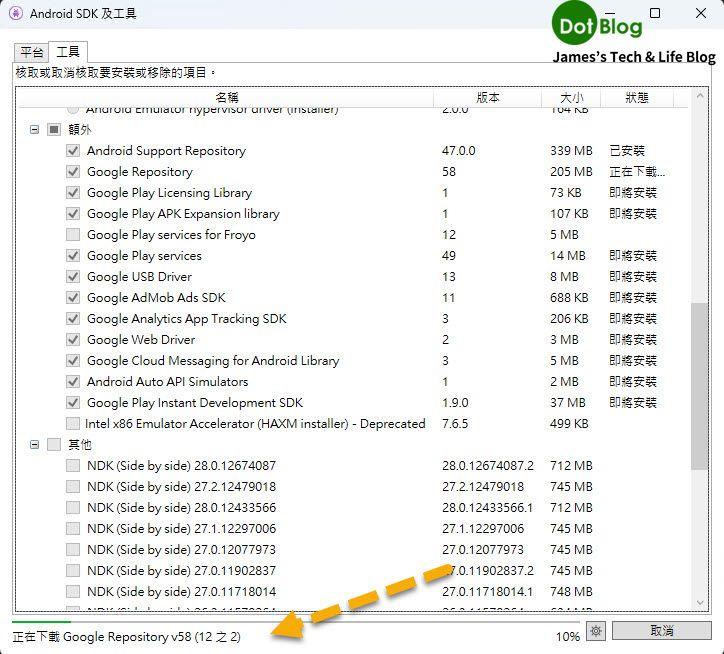Check NDK (Side by side) 28.0.12433566
Screen dimensions: 724x654
pos(73,508)
